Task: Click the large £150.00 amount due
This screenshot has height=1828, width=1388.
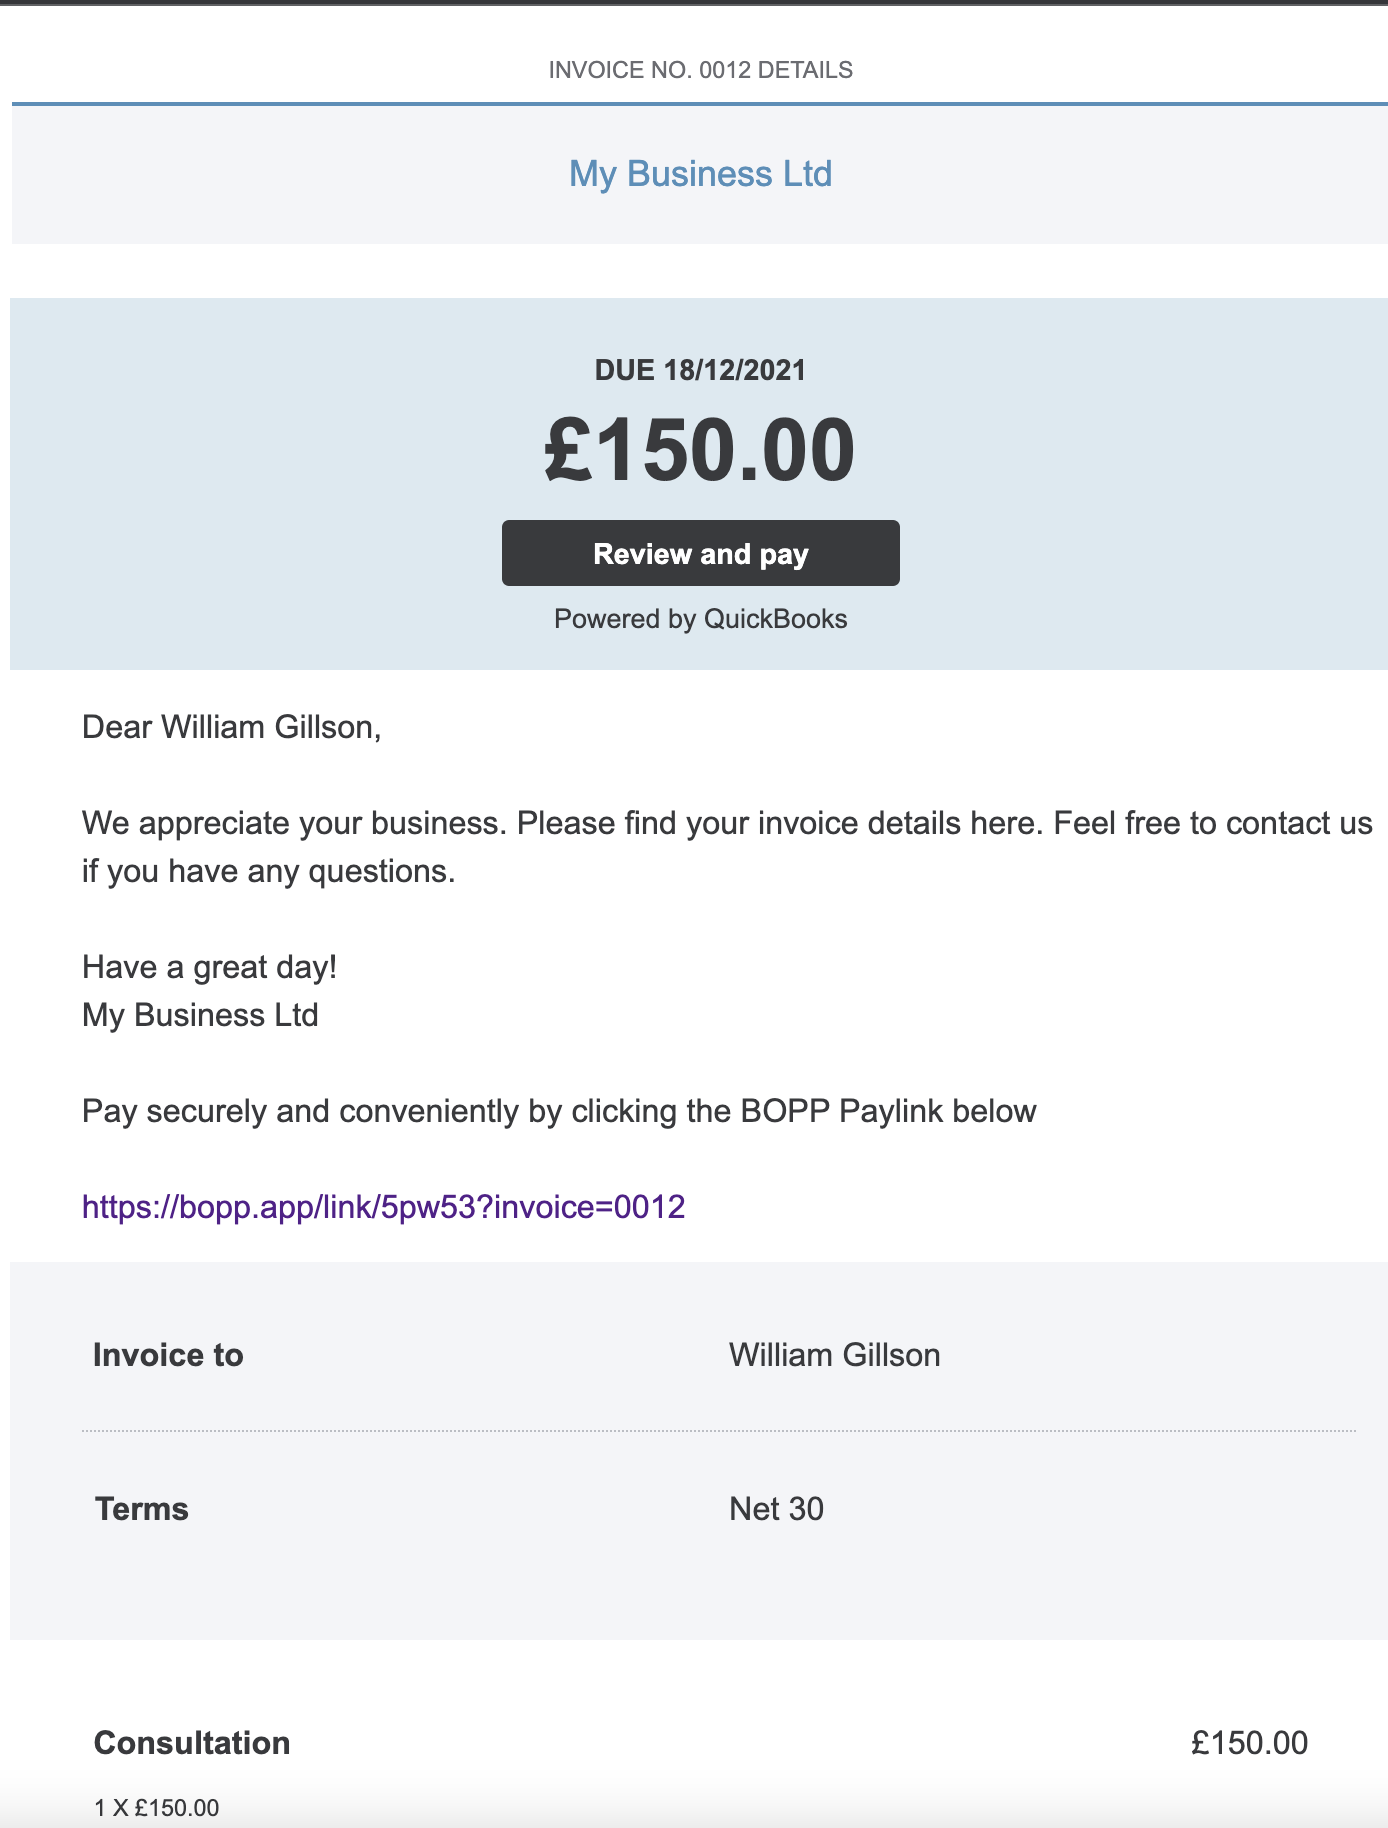Action: tap(700, 450)
